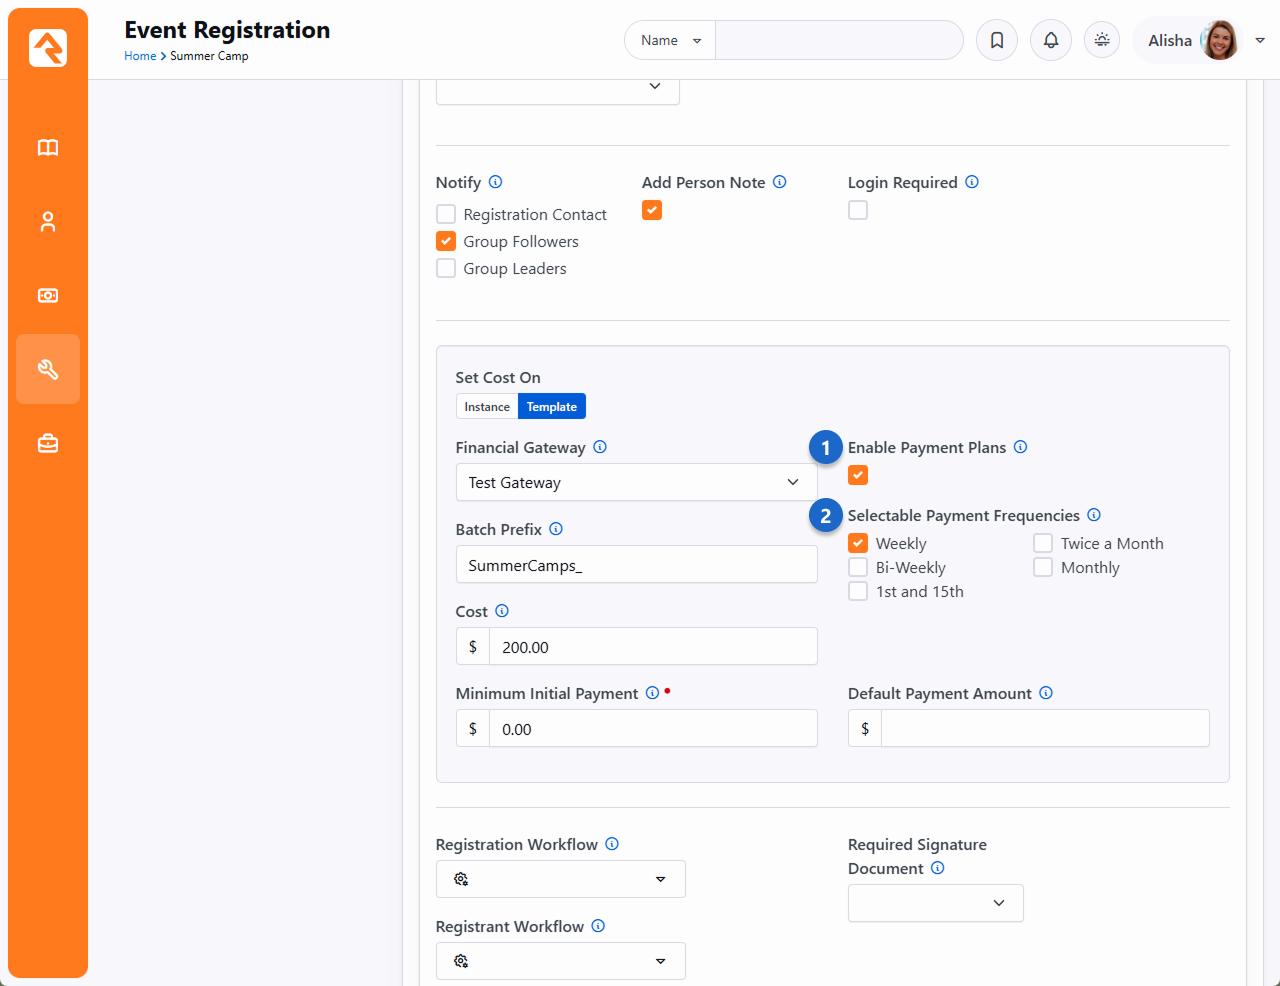The width and height of the screenshot is (1280, 986).
Task: Select the Instance cost option
Action: 487,407
